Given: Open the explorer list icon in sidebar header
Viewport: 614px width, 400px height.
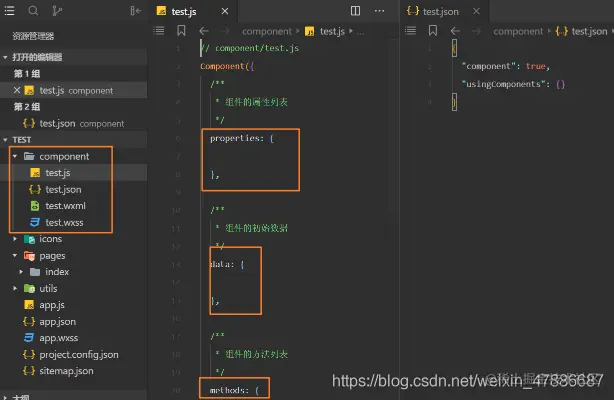Looking at the screenshot, I should (x=9, y=11).
